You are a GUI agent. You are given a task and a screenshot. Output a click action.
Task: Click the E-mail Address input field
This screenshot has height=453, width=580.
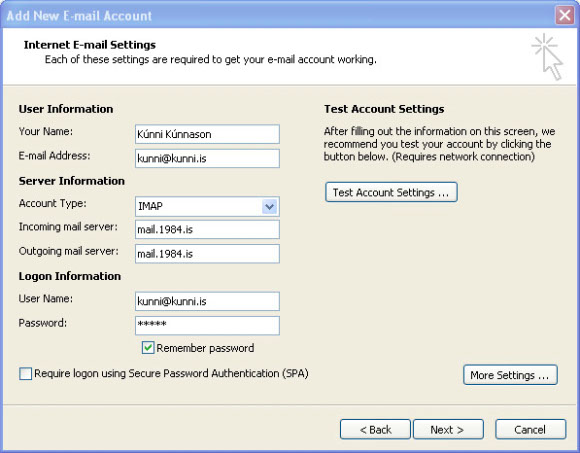[x=207, y=158]
